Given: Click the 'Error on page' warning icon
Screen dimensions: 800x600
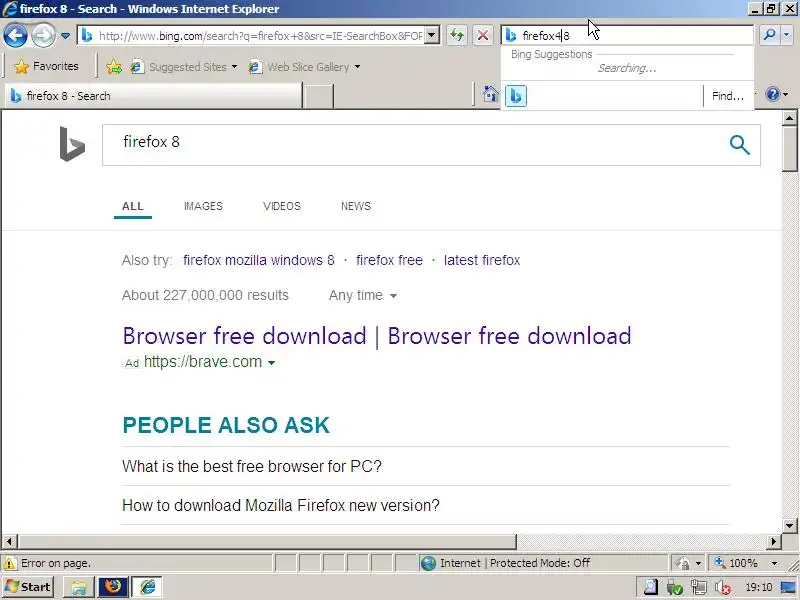Looking at the screenshot, I should point(9,563).
